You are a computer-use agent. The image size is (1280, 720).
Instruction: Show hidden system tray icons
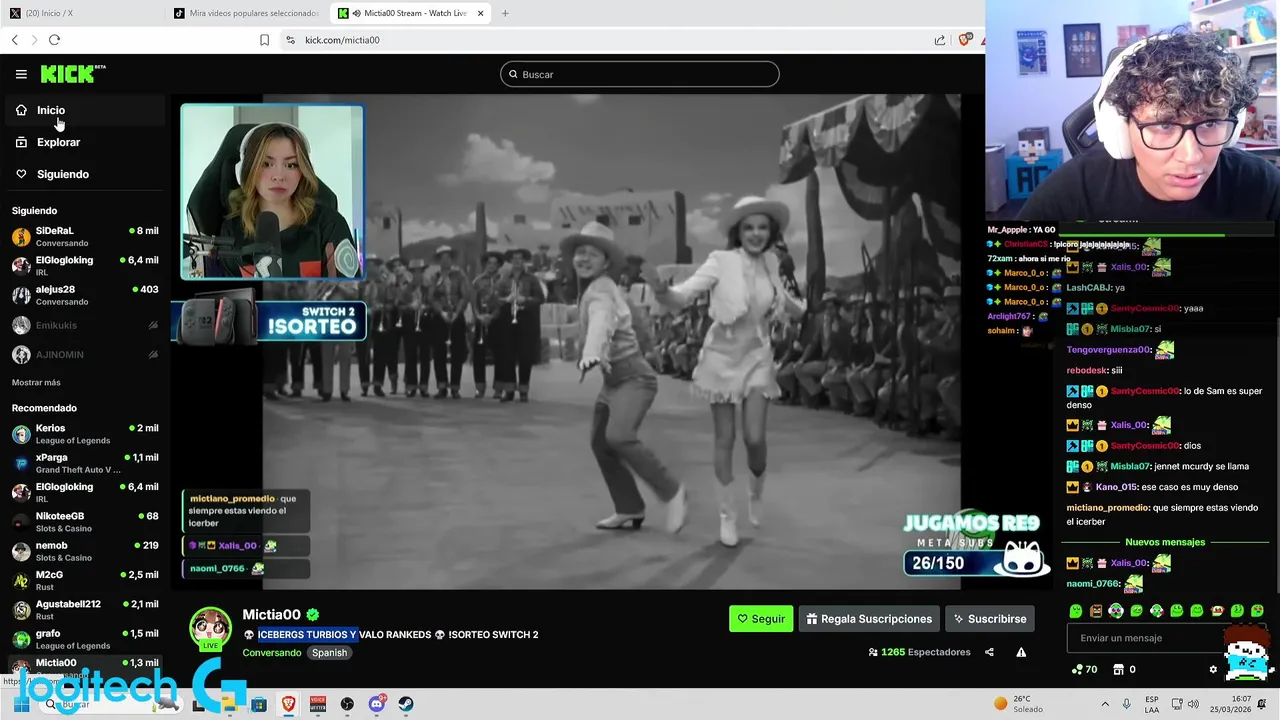[1105, 704]
